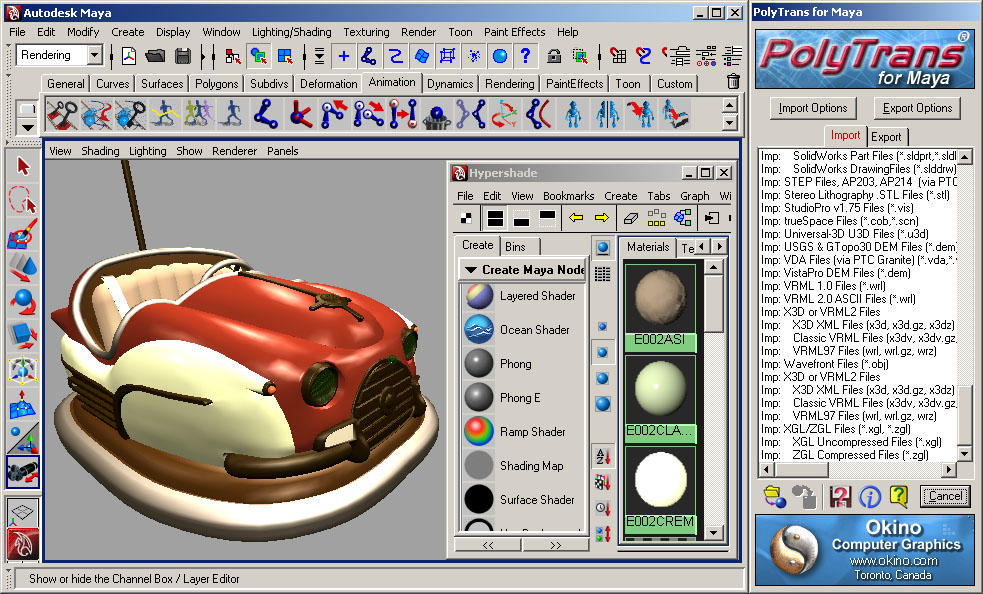Click the PolyTrans import file folder icon
This screenshot has height=594, width=983.
(x=773, y=495)
